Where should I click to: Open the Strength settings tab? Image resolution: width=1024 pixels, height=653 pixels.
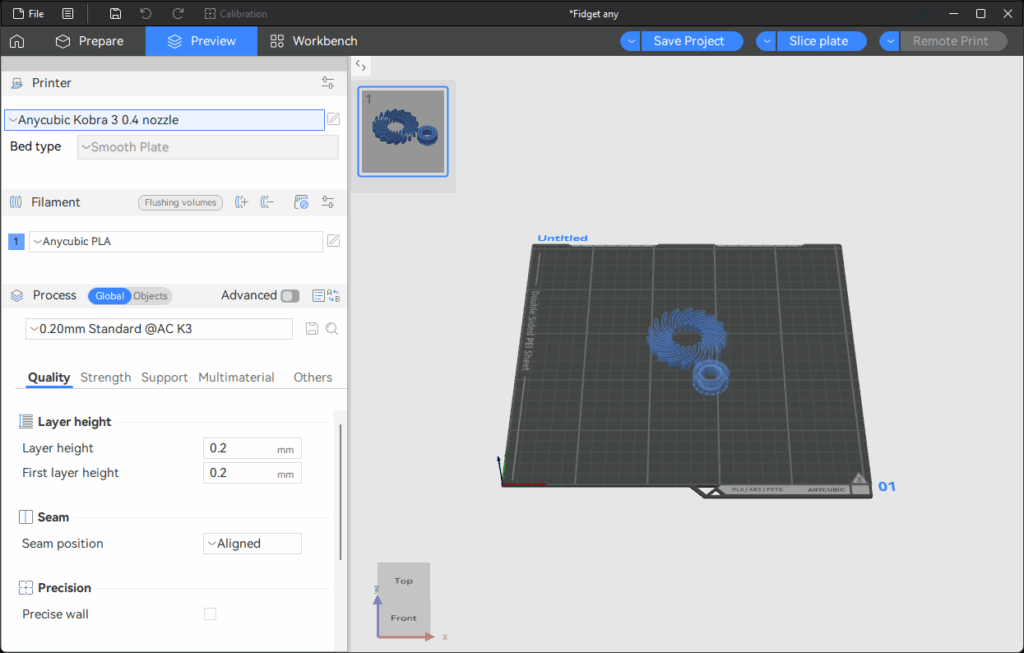[105, 377]
